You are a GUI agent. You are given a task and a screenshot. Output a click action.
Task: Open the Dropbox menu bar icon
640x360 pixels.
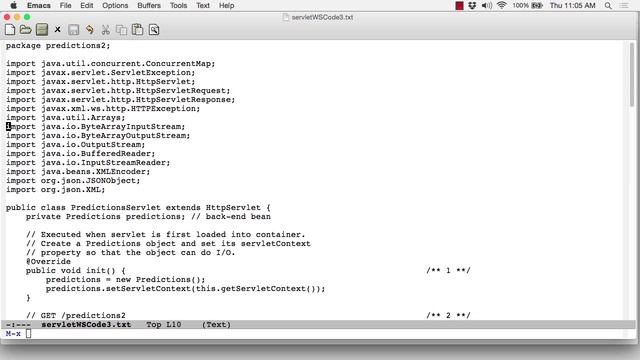(x=472, y=5)
